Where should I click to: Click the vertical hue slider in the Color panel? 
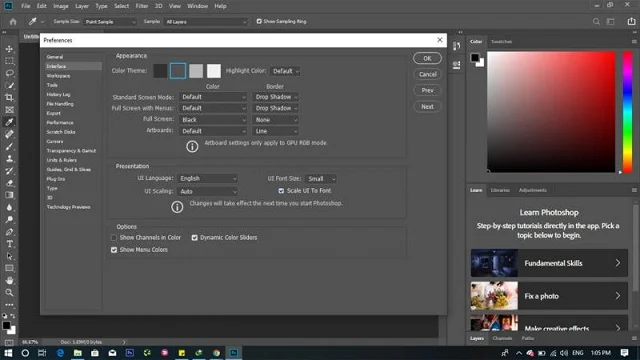(x=627, y=112)
